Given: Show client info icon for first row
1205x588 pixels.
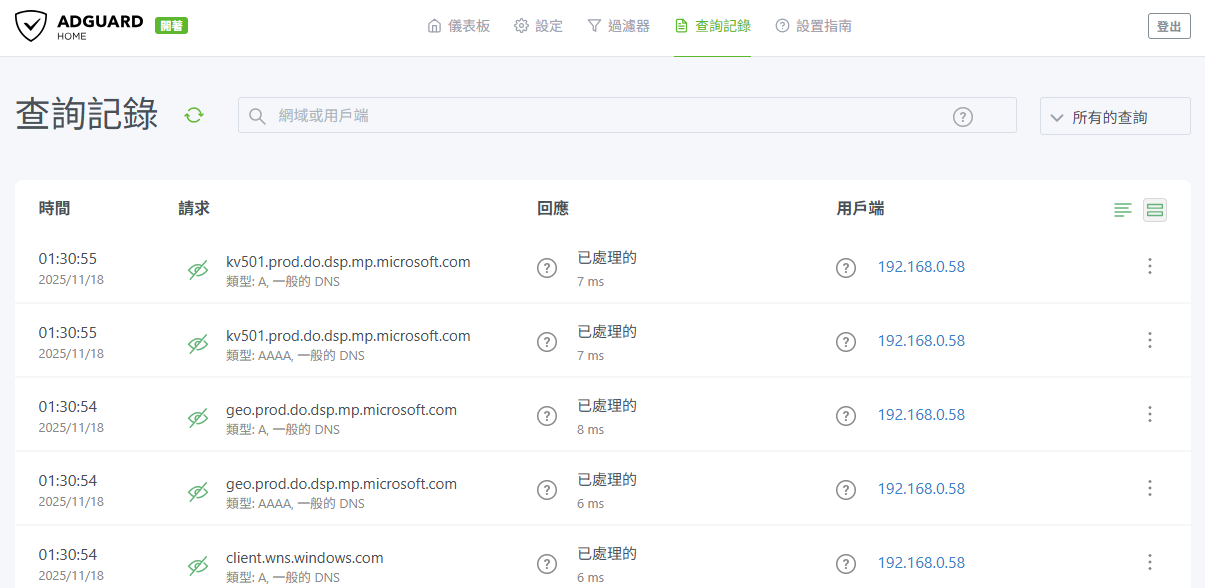Looking at the screenshot, I should click(x=846, y=268).
